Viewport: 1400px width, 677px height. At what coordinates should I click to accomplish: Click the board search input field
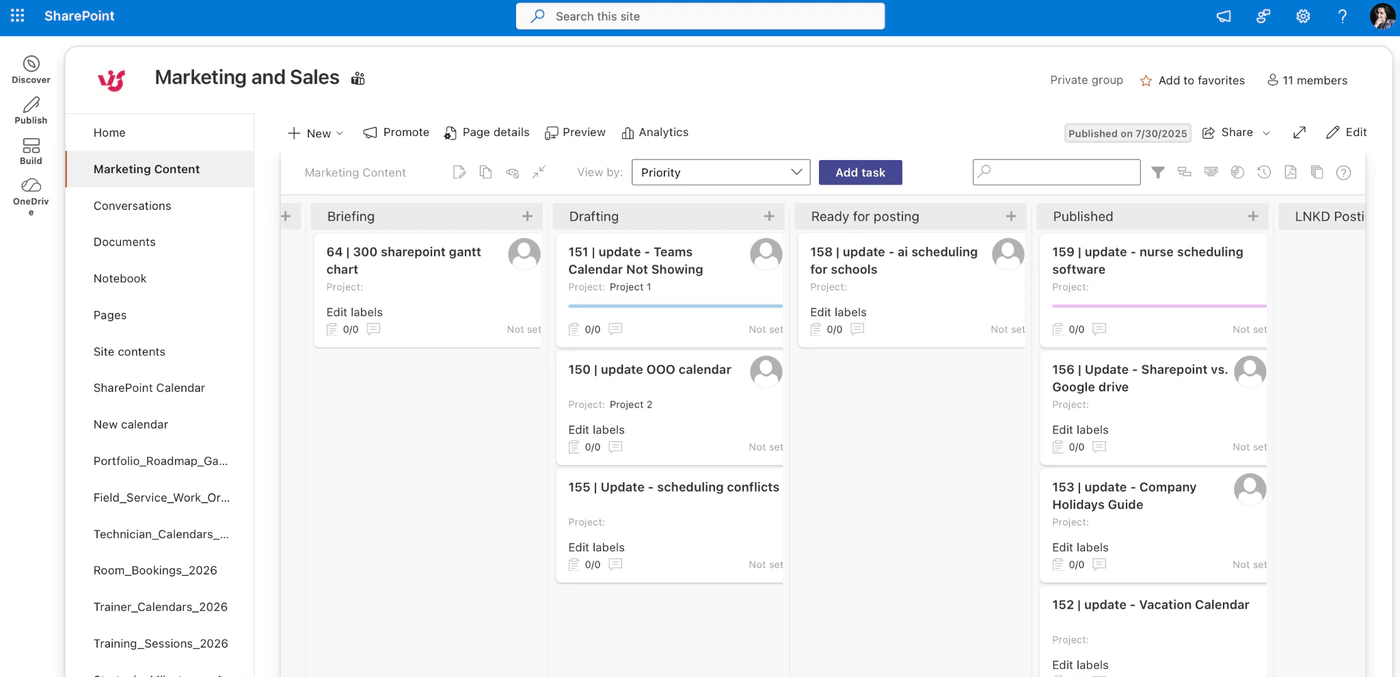coord(1056,172)
